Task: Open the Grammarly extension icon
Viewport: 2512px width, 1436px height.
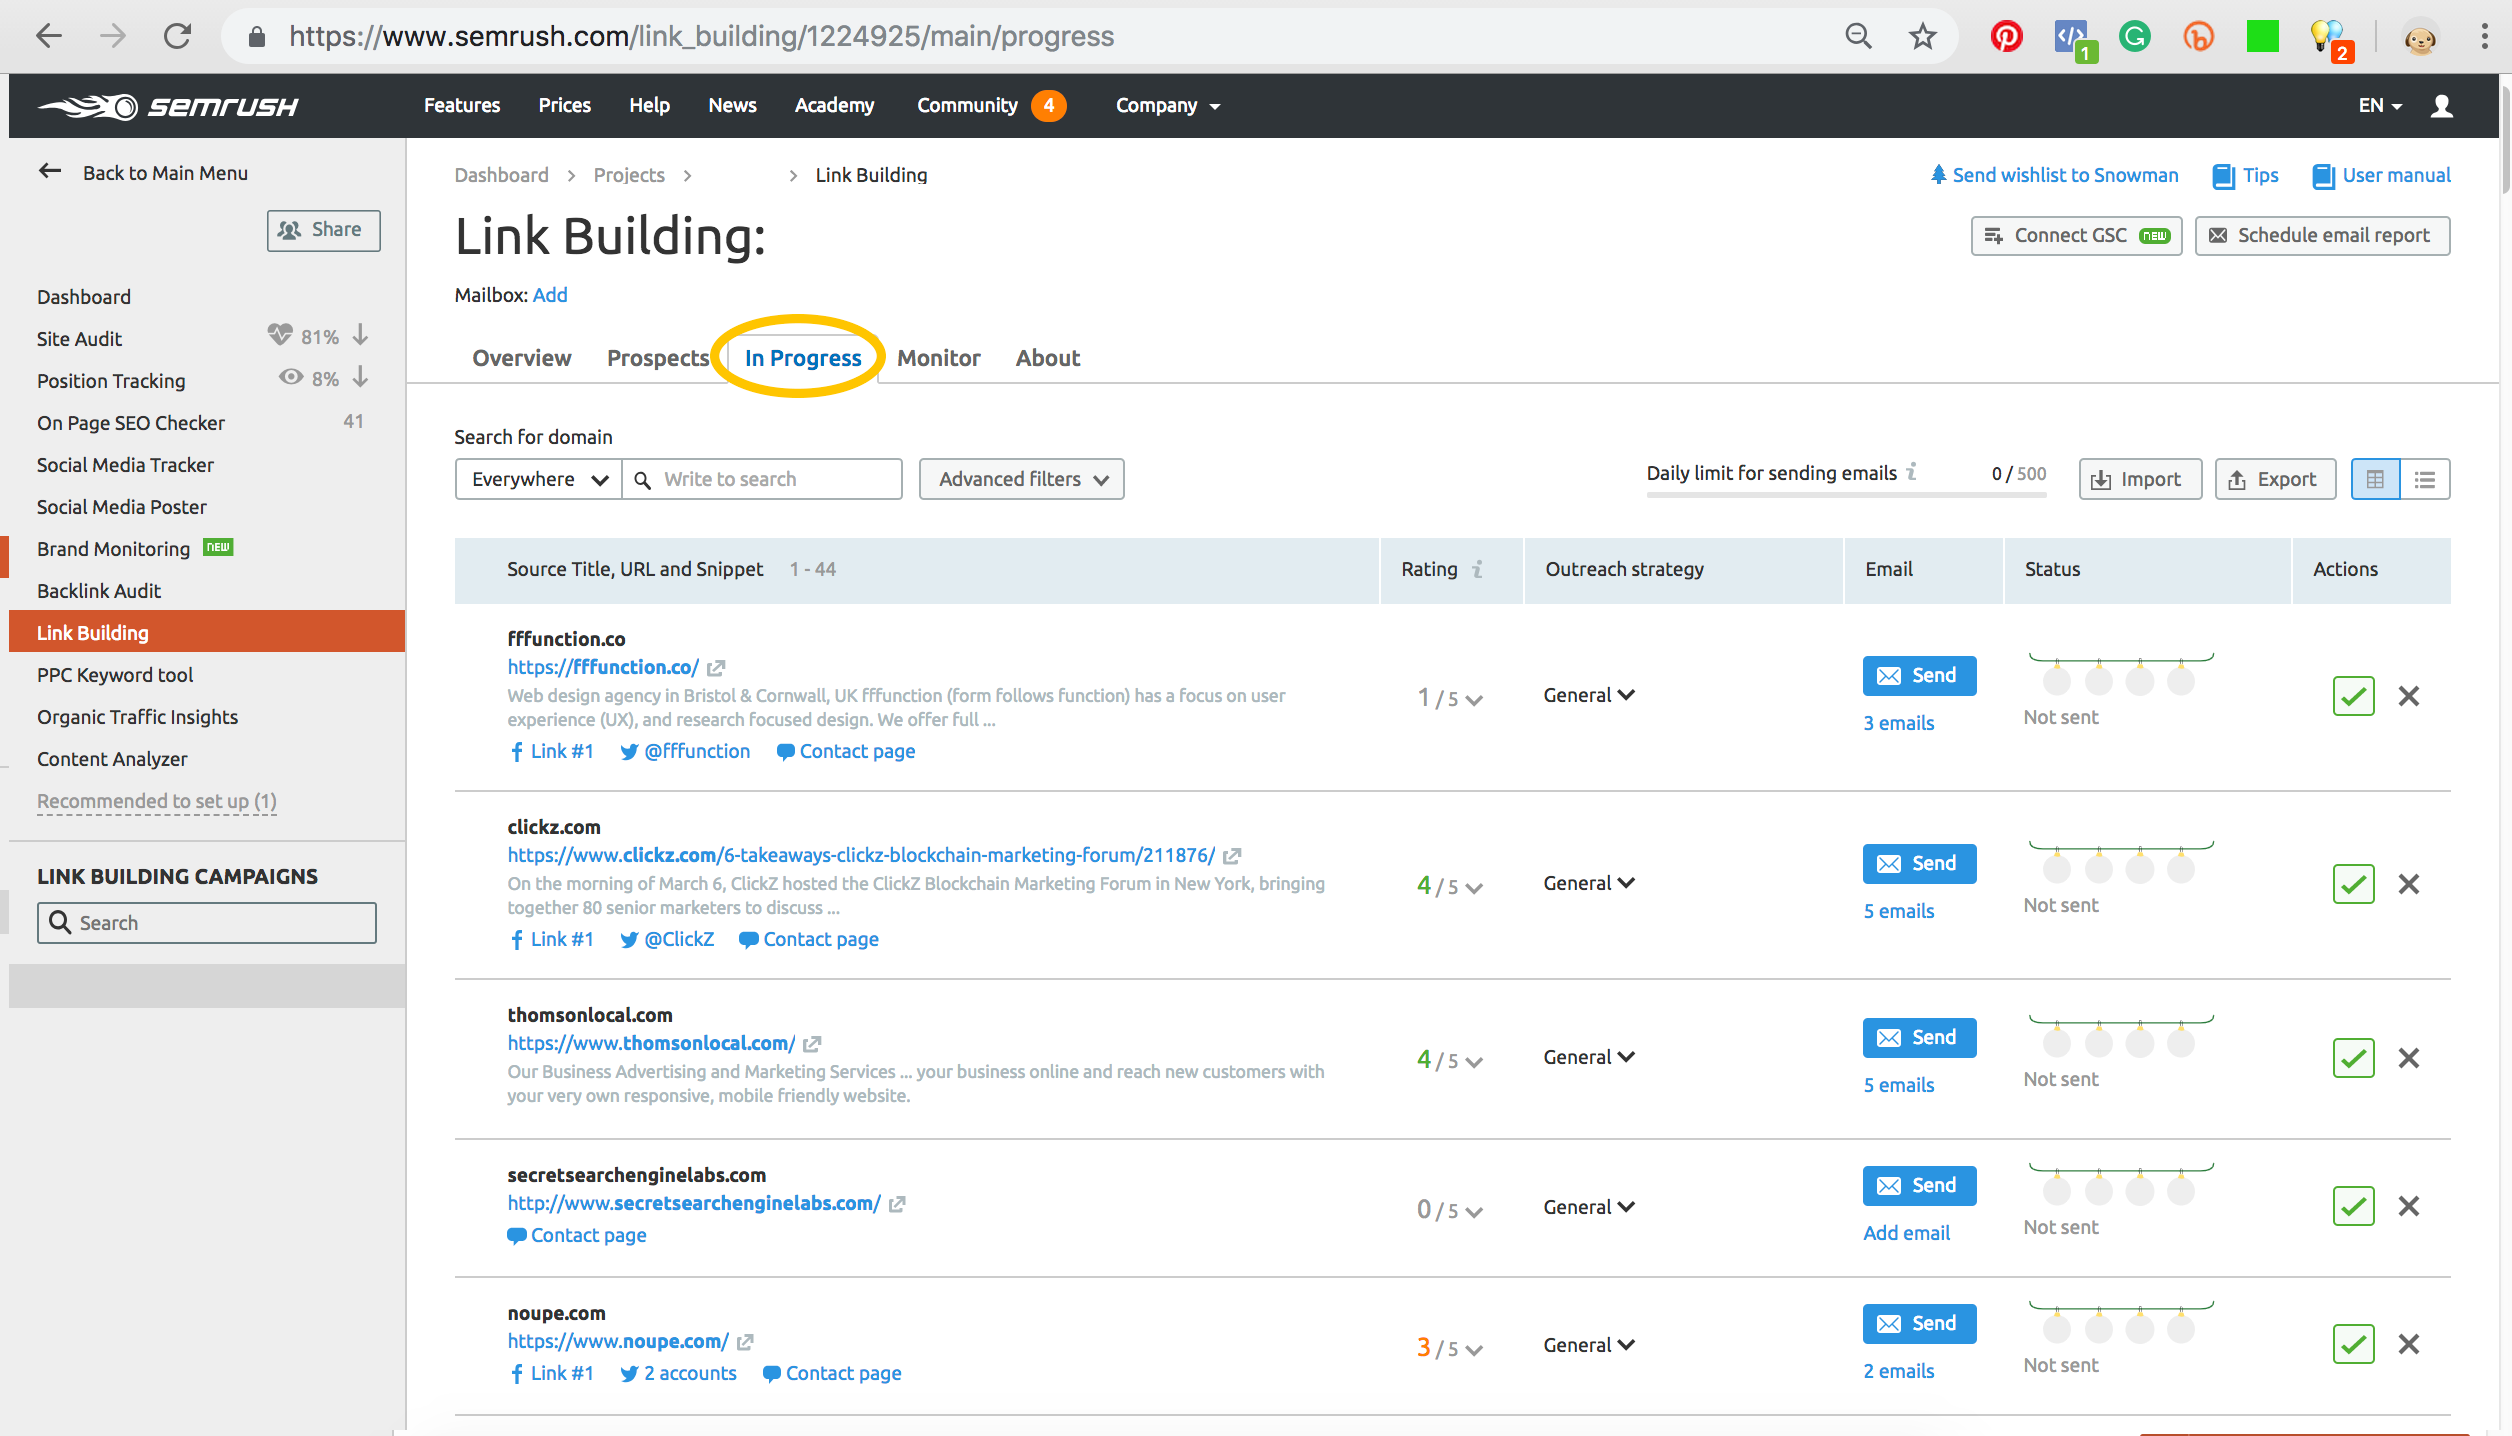Action: [2135, 37]
